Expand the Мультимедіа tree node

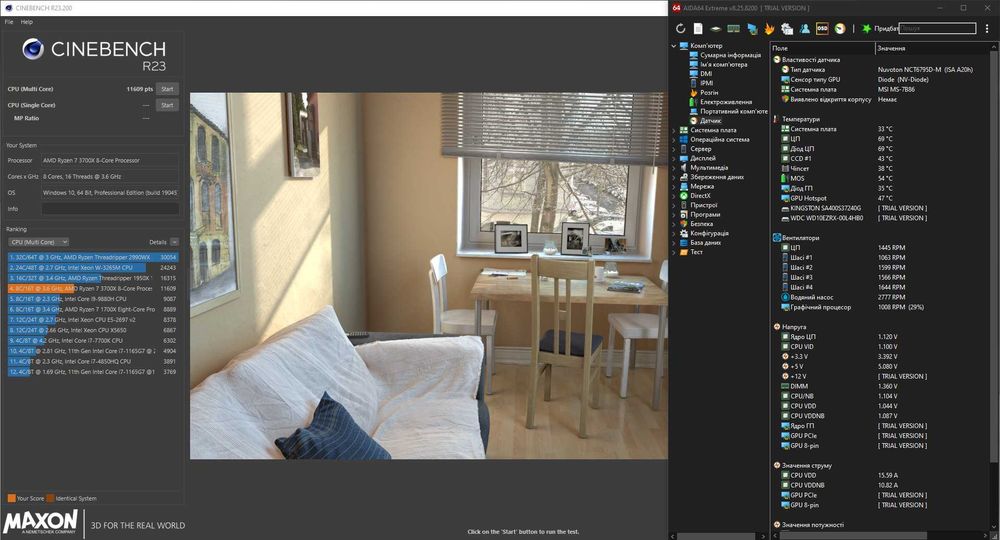pos(673,168)
